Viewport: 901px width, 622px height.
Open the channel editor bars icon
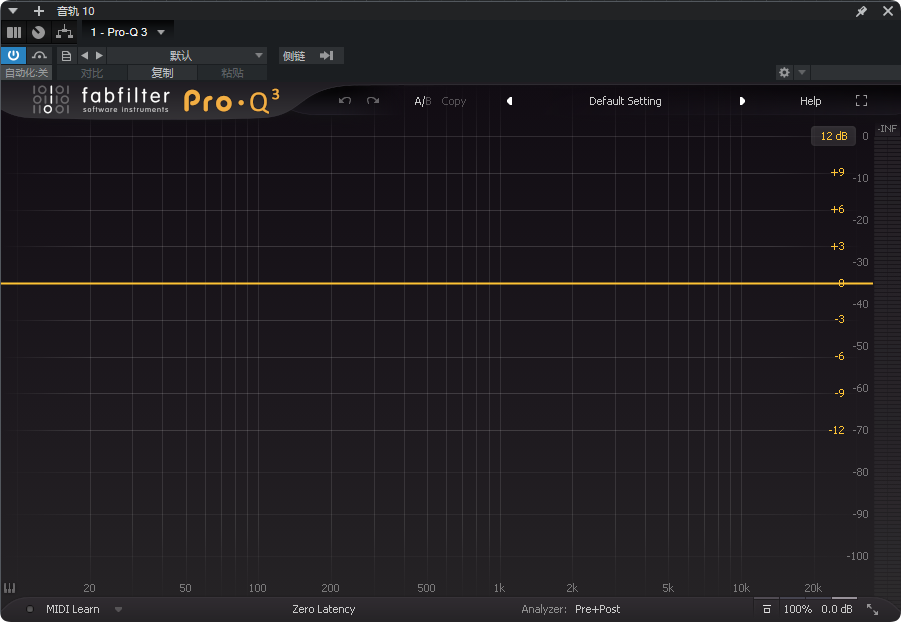[14, 32]
